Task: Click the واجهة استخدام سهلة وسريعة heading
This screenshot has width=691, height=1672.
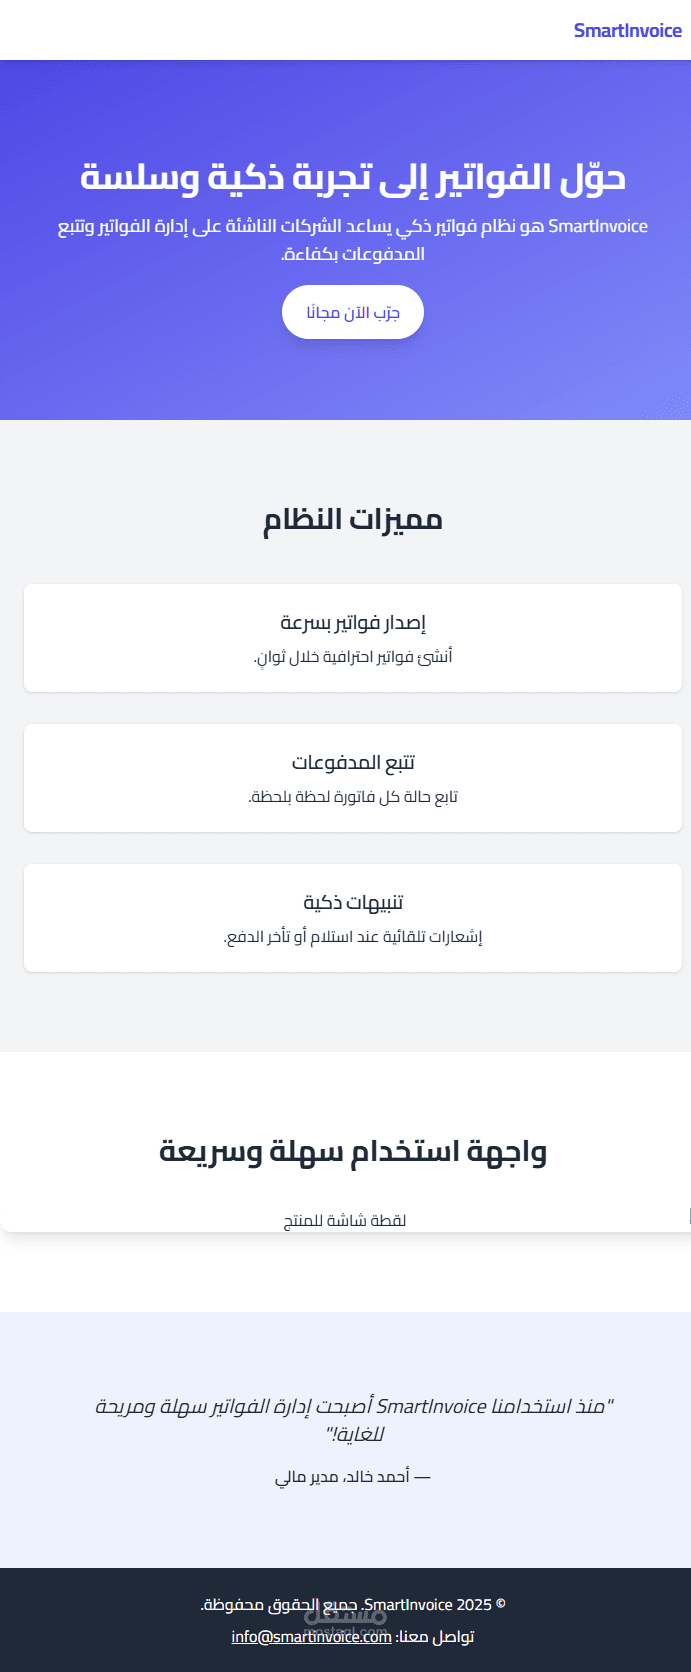Action: (x=353, y=1152)
